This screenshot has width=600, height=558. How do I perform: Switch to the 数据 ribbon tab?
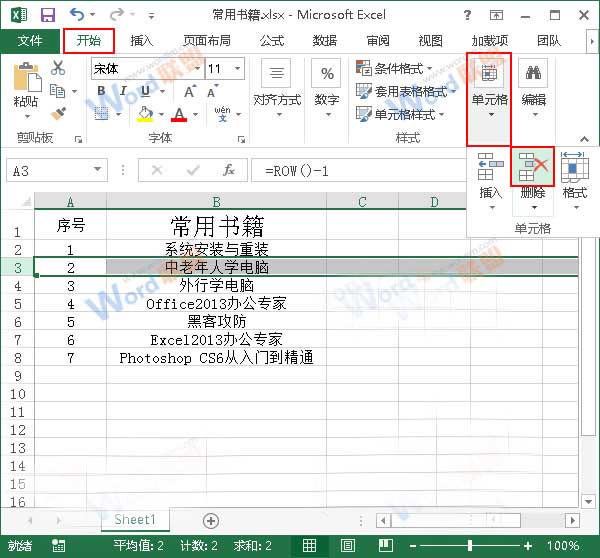(325, 41)
